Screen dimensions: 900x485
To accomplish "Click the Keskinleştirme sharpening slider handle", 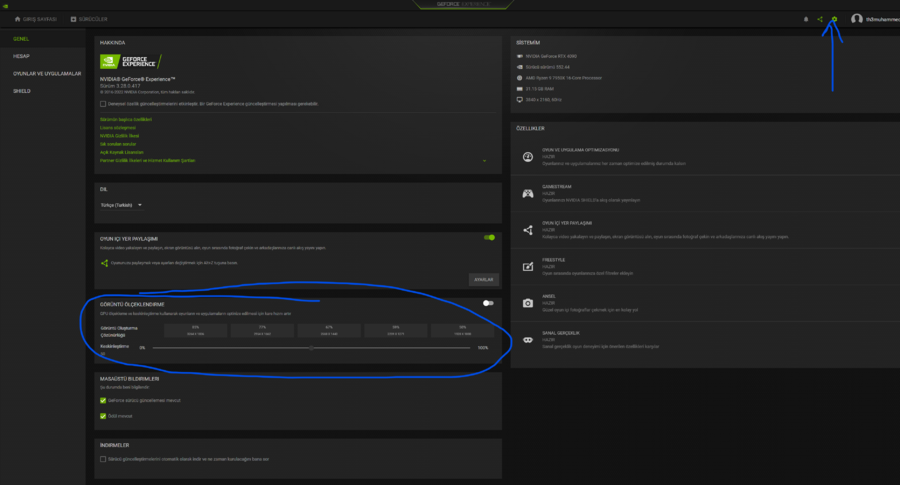I will point(312,348).
